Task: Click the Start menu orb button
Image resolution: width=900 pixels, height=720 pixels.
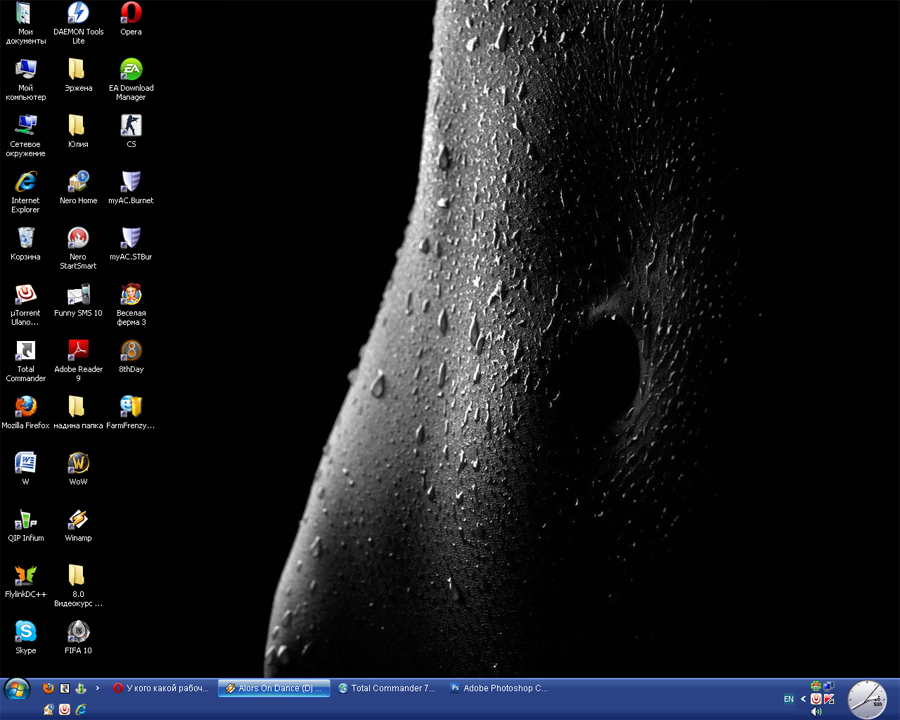Action: tap(17, 689)
